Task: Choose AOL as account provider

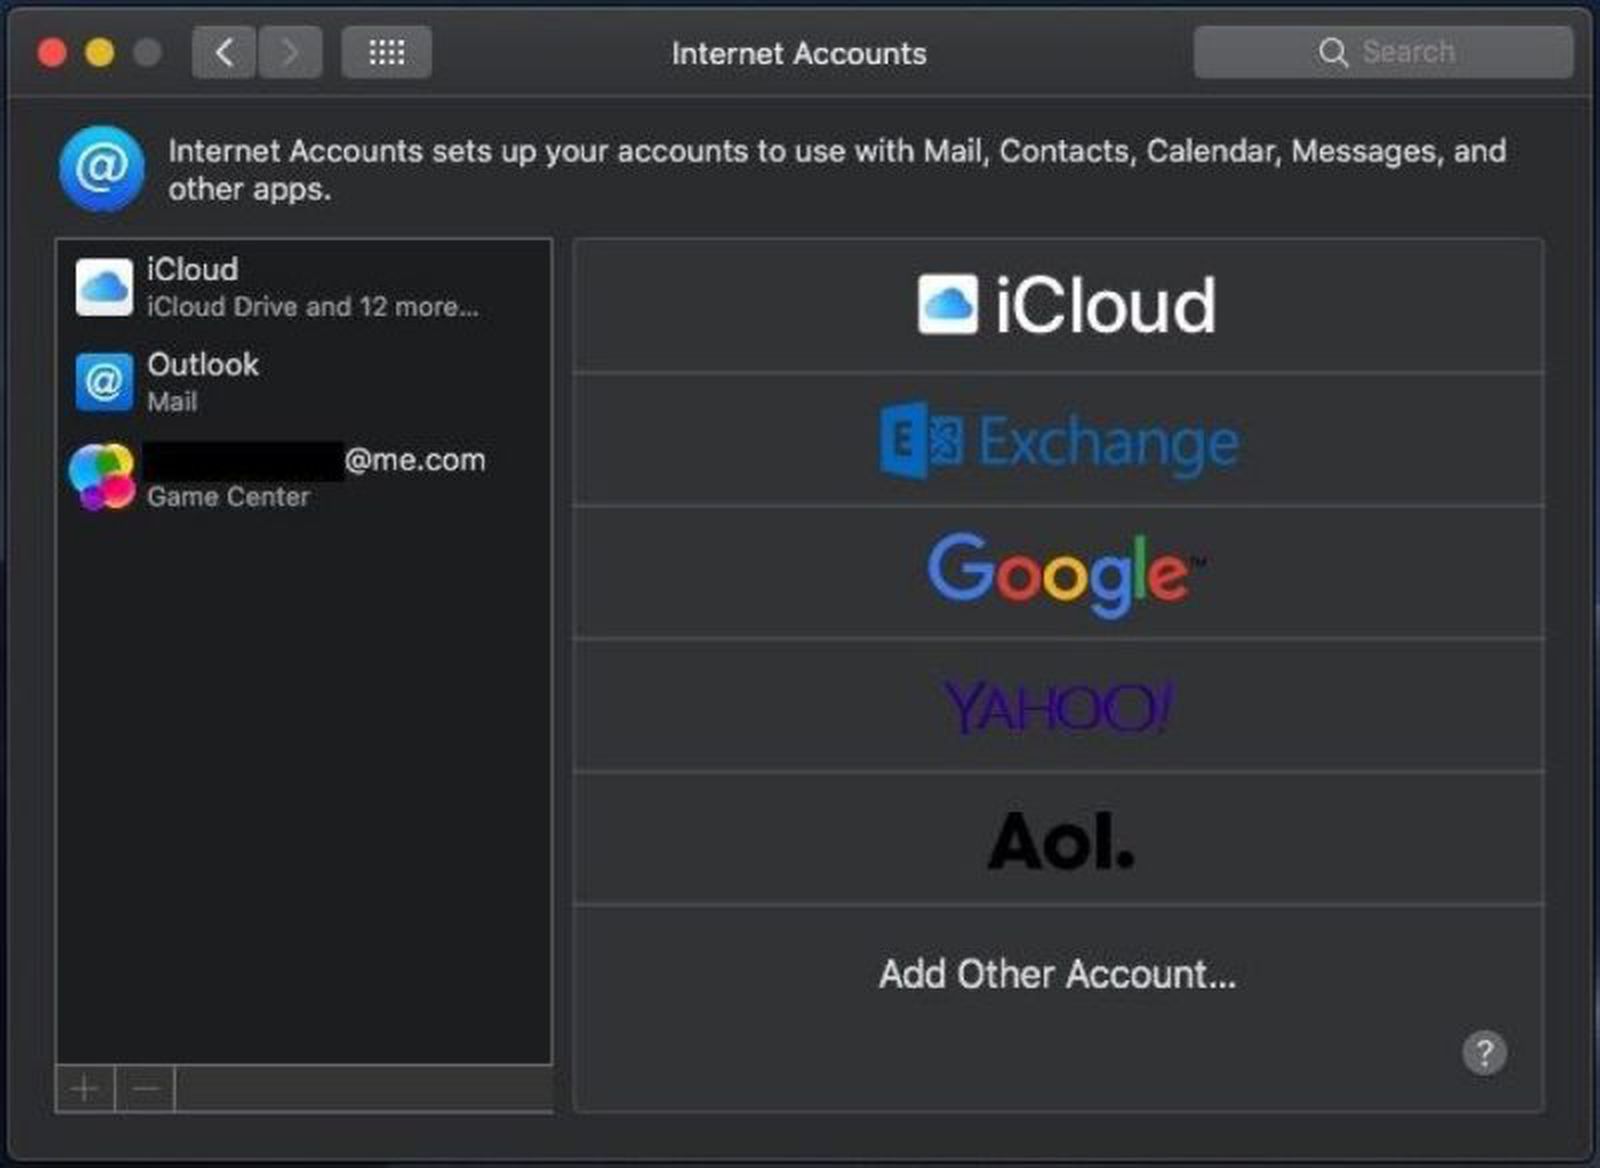Action: point(1060,840)
